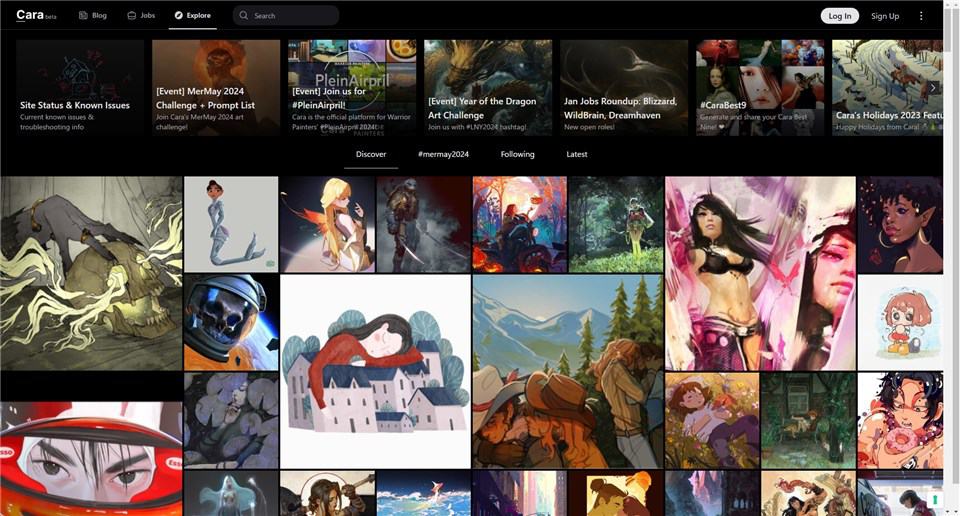Click the magnifying glass search icon
This screenshot has height=516, width=960.
tap(244, 15)
